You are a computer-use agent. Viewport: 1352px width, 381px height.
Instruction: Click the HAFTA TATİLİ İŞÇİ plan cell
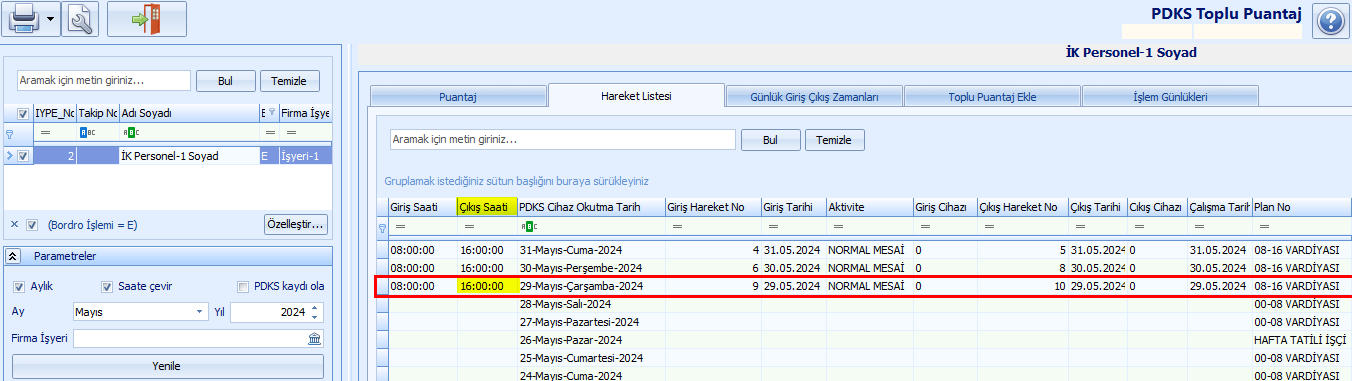click(1301, 340)
